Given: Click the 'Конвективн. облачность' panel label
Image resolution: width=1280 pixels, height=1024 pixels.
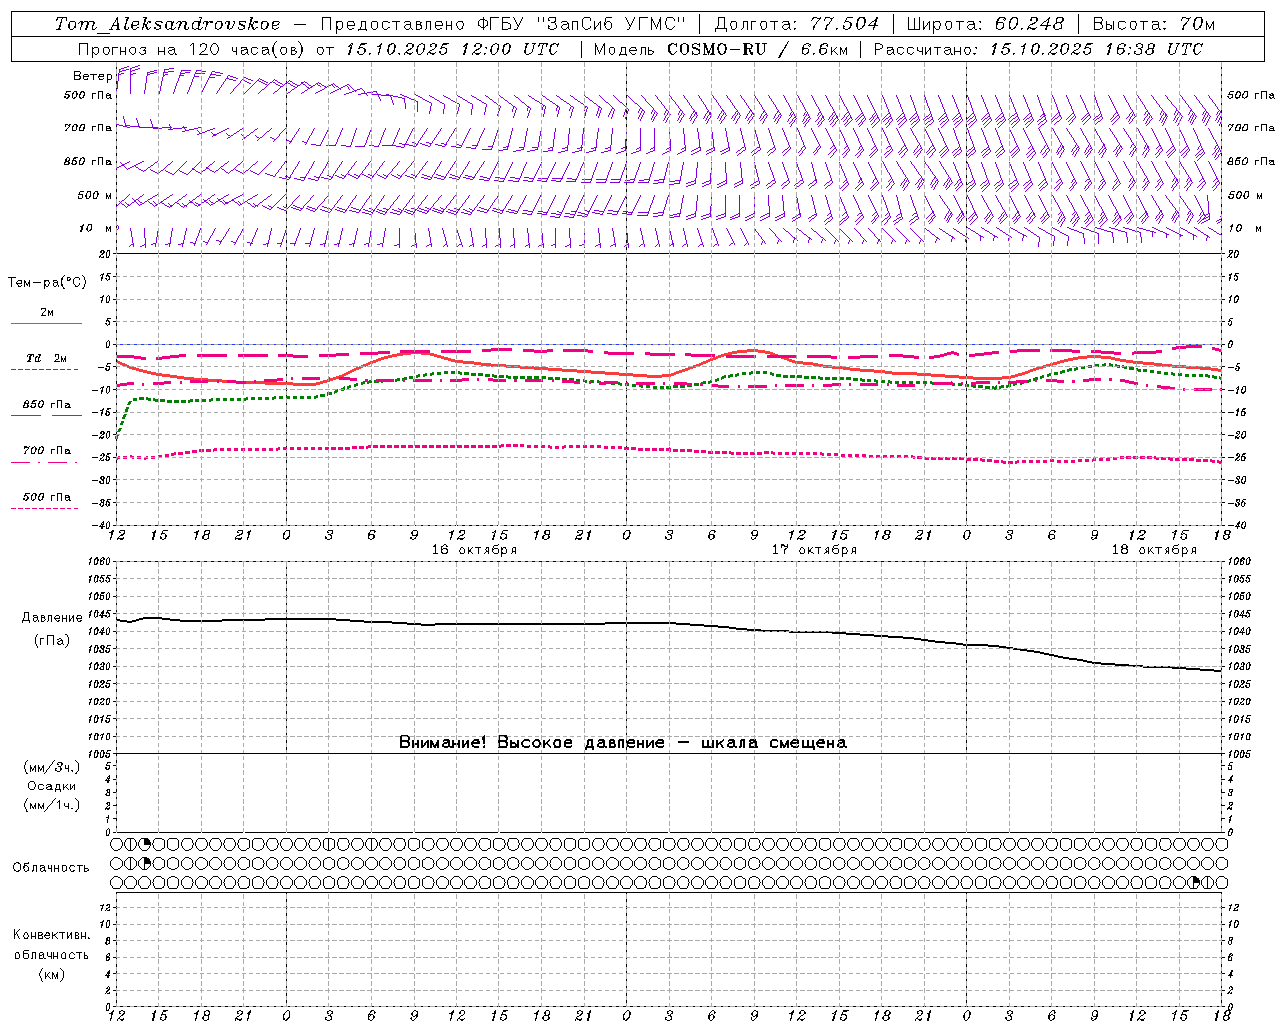Looking at the screenshot, I should (51, 945).
